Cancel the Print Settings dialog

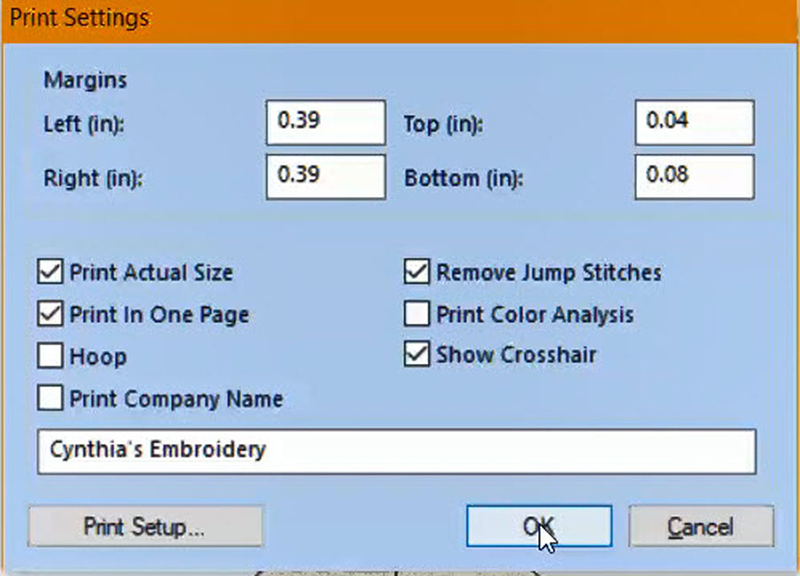[x=701, y=527]
